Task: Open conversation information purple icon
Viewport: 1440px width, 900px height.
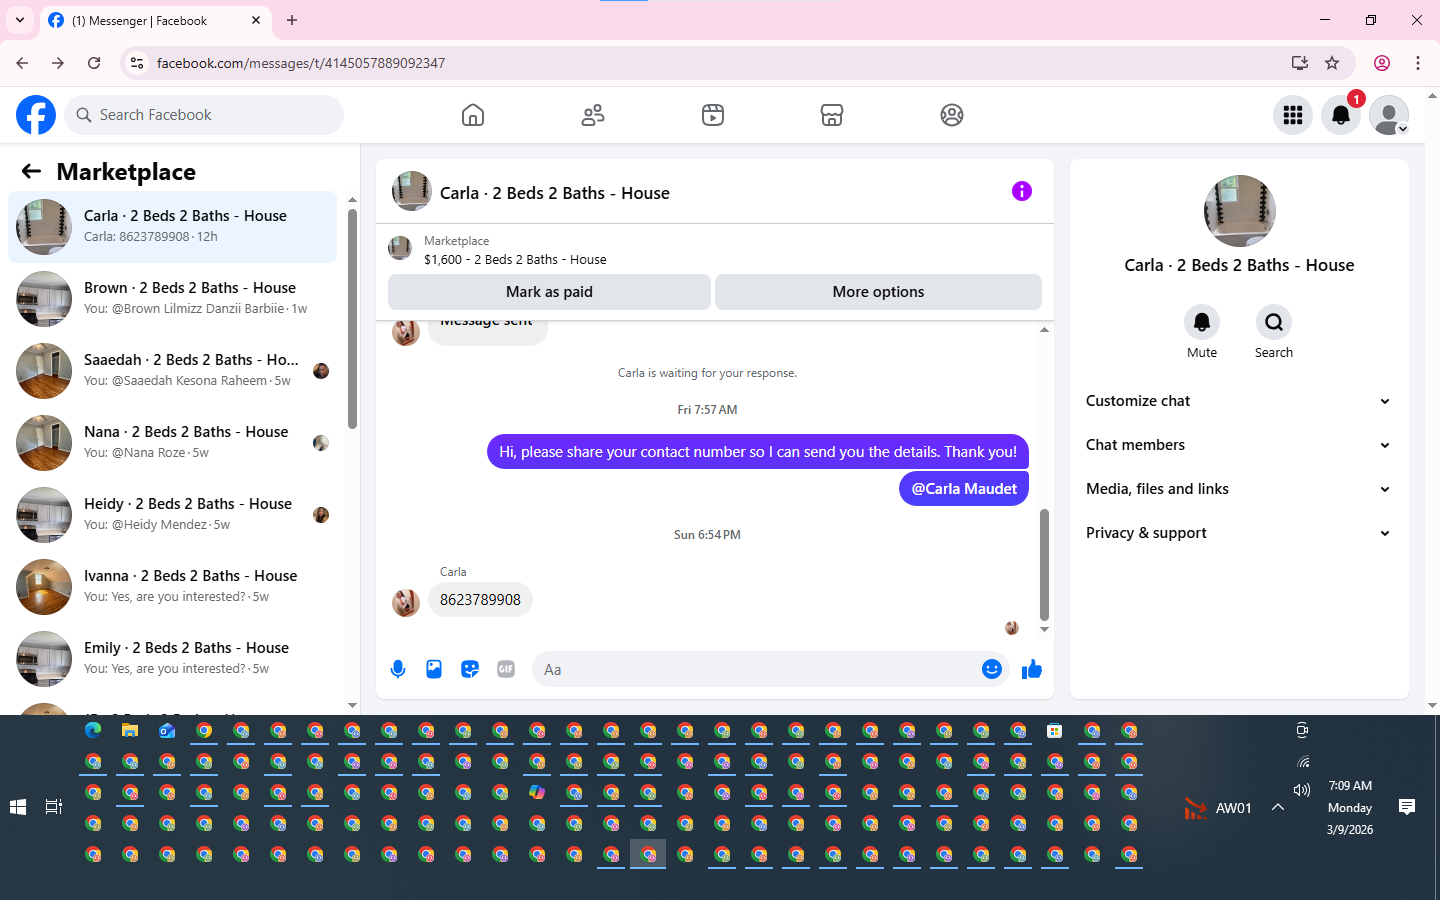Action: point(1021,191)
